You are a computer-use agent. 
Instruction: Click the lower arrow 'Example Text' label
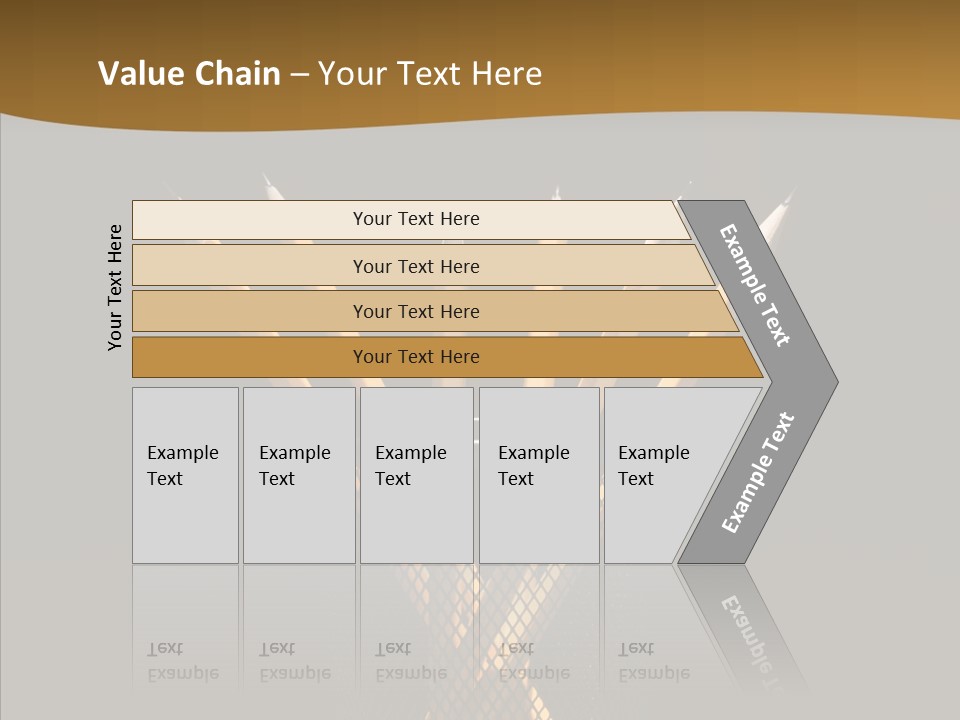(757, 472)
